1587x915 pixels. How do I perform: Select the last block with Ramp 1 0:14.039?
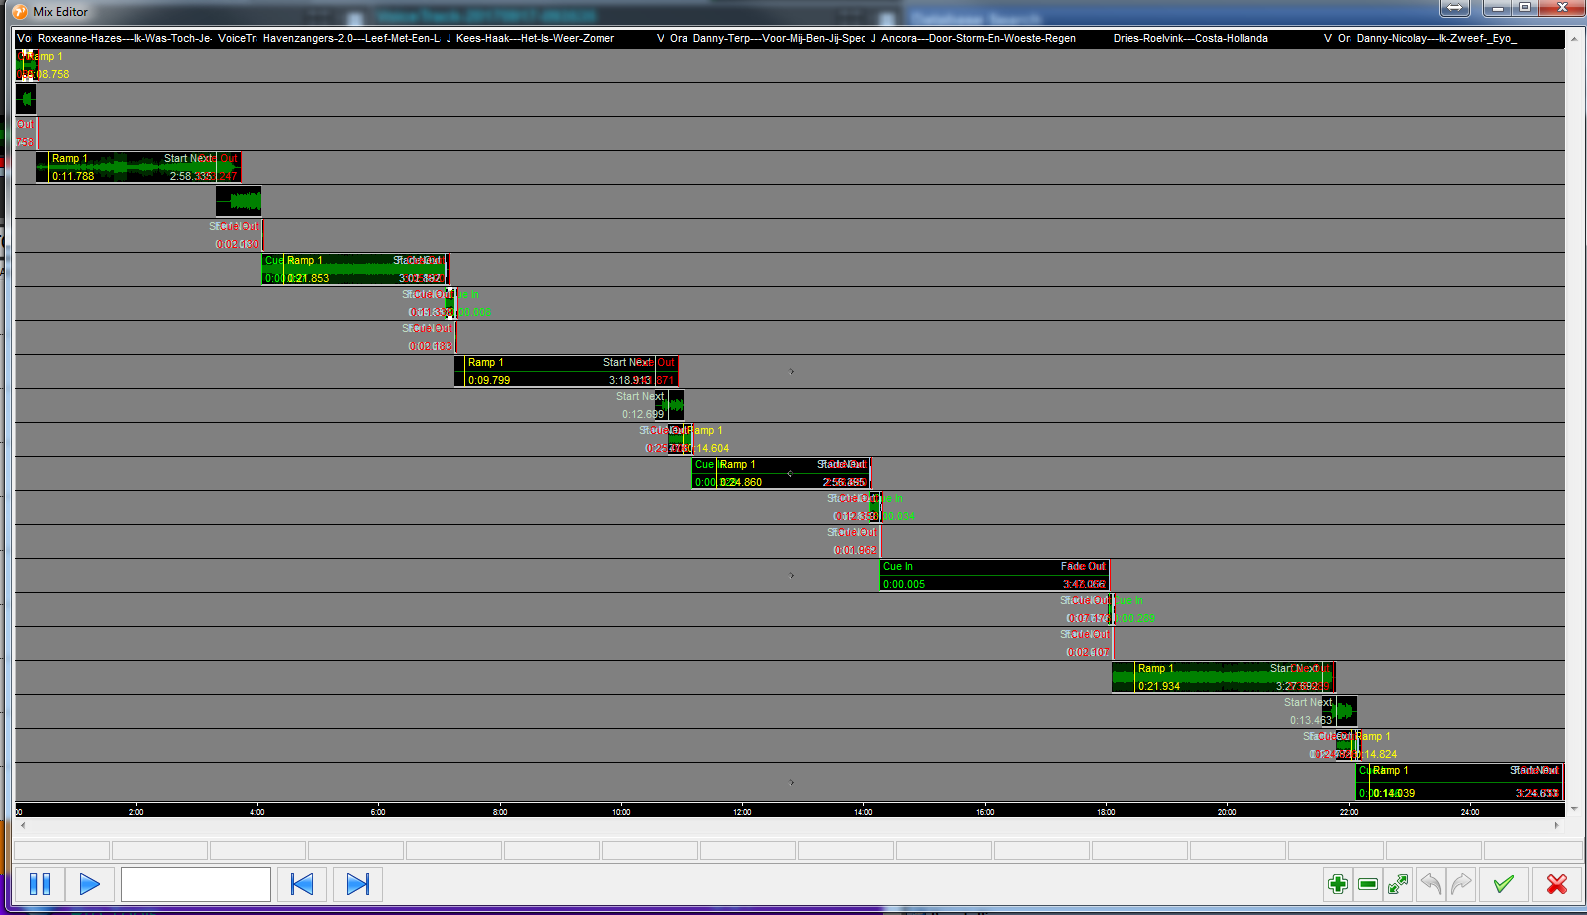tap(1460, 782)
